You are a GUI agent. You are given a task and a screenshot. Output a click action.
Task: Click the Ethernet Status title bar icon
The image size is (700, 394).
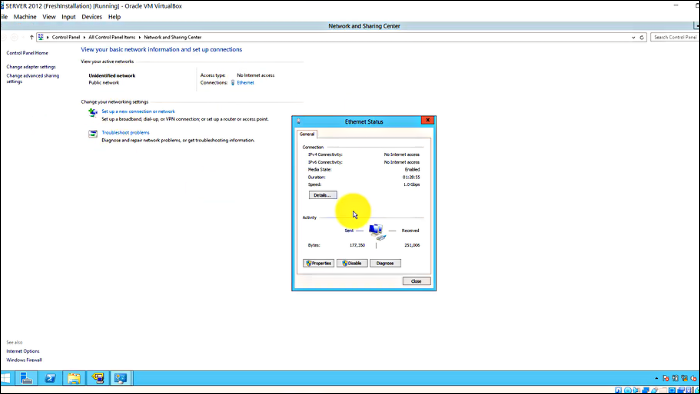click(x=298, y=121)
